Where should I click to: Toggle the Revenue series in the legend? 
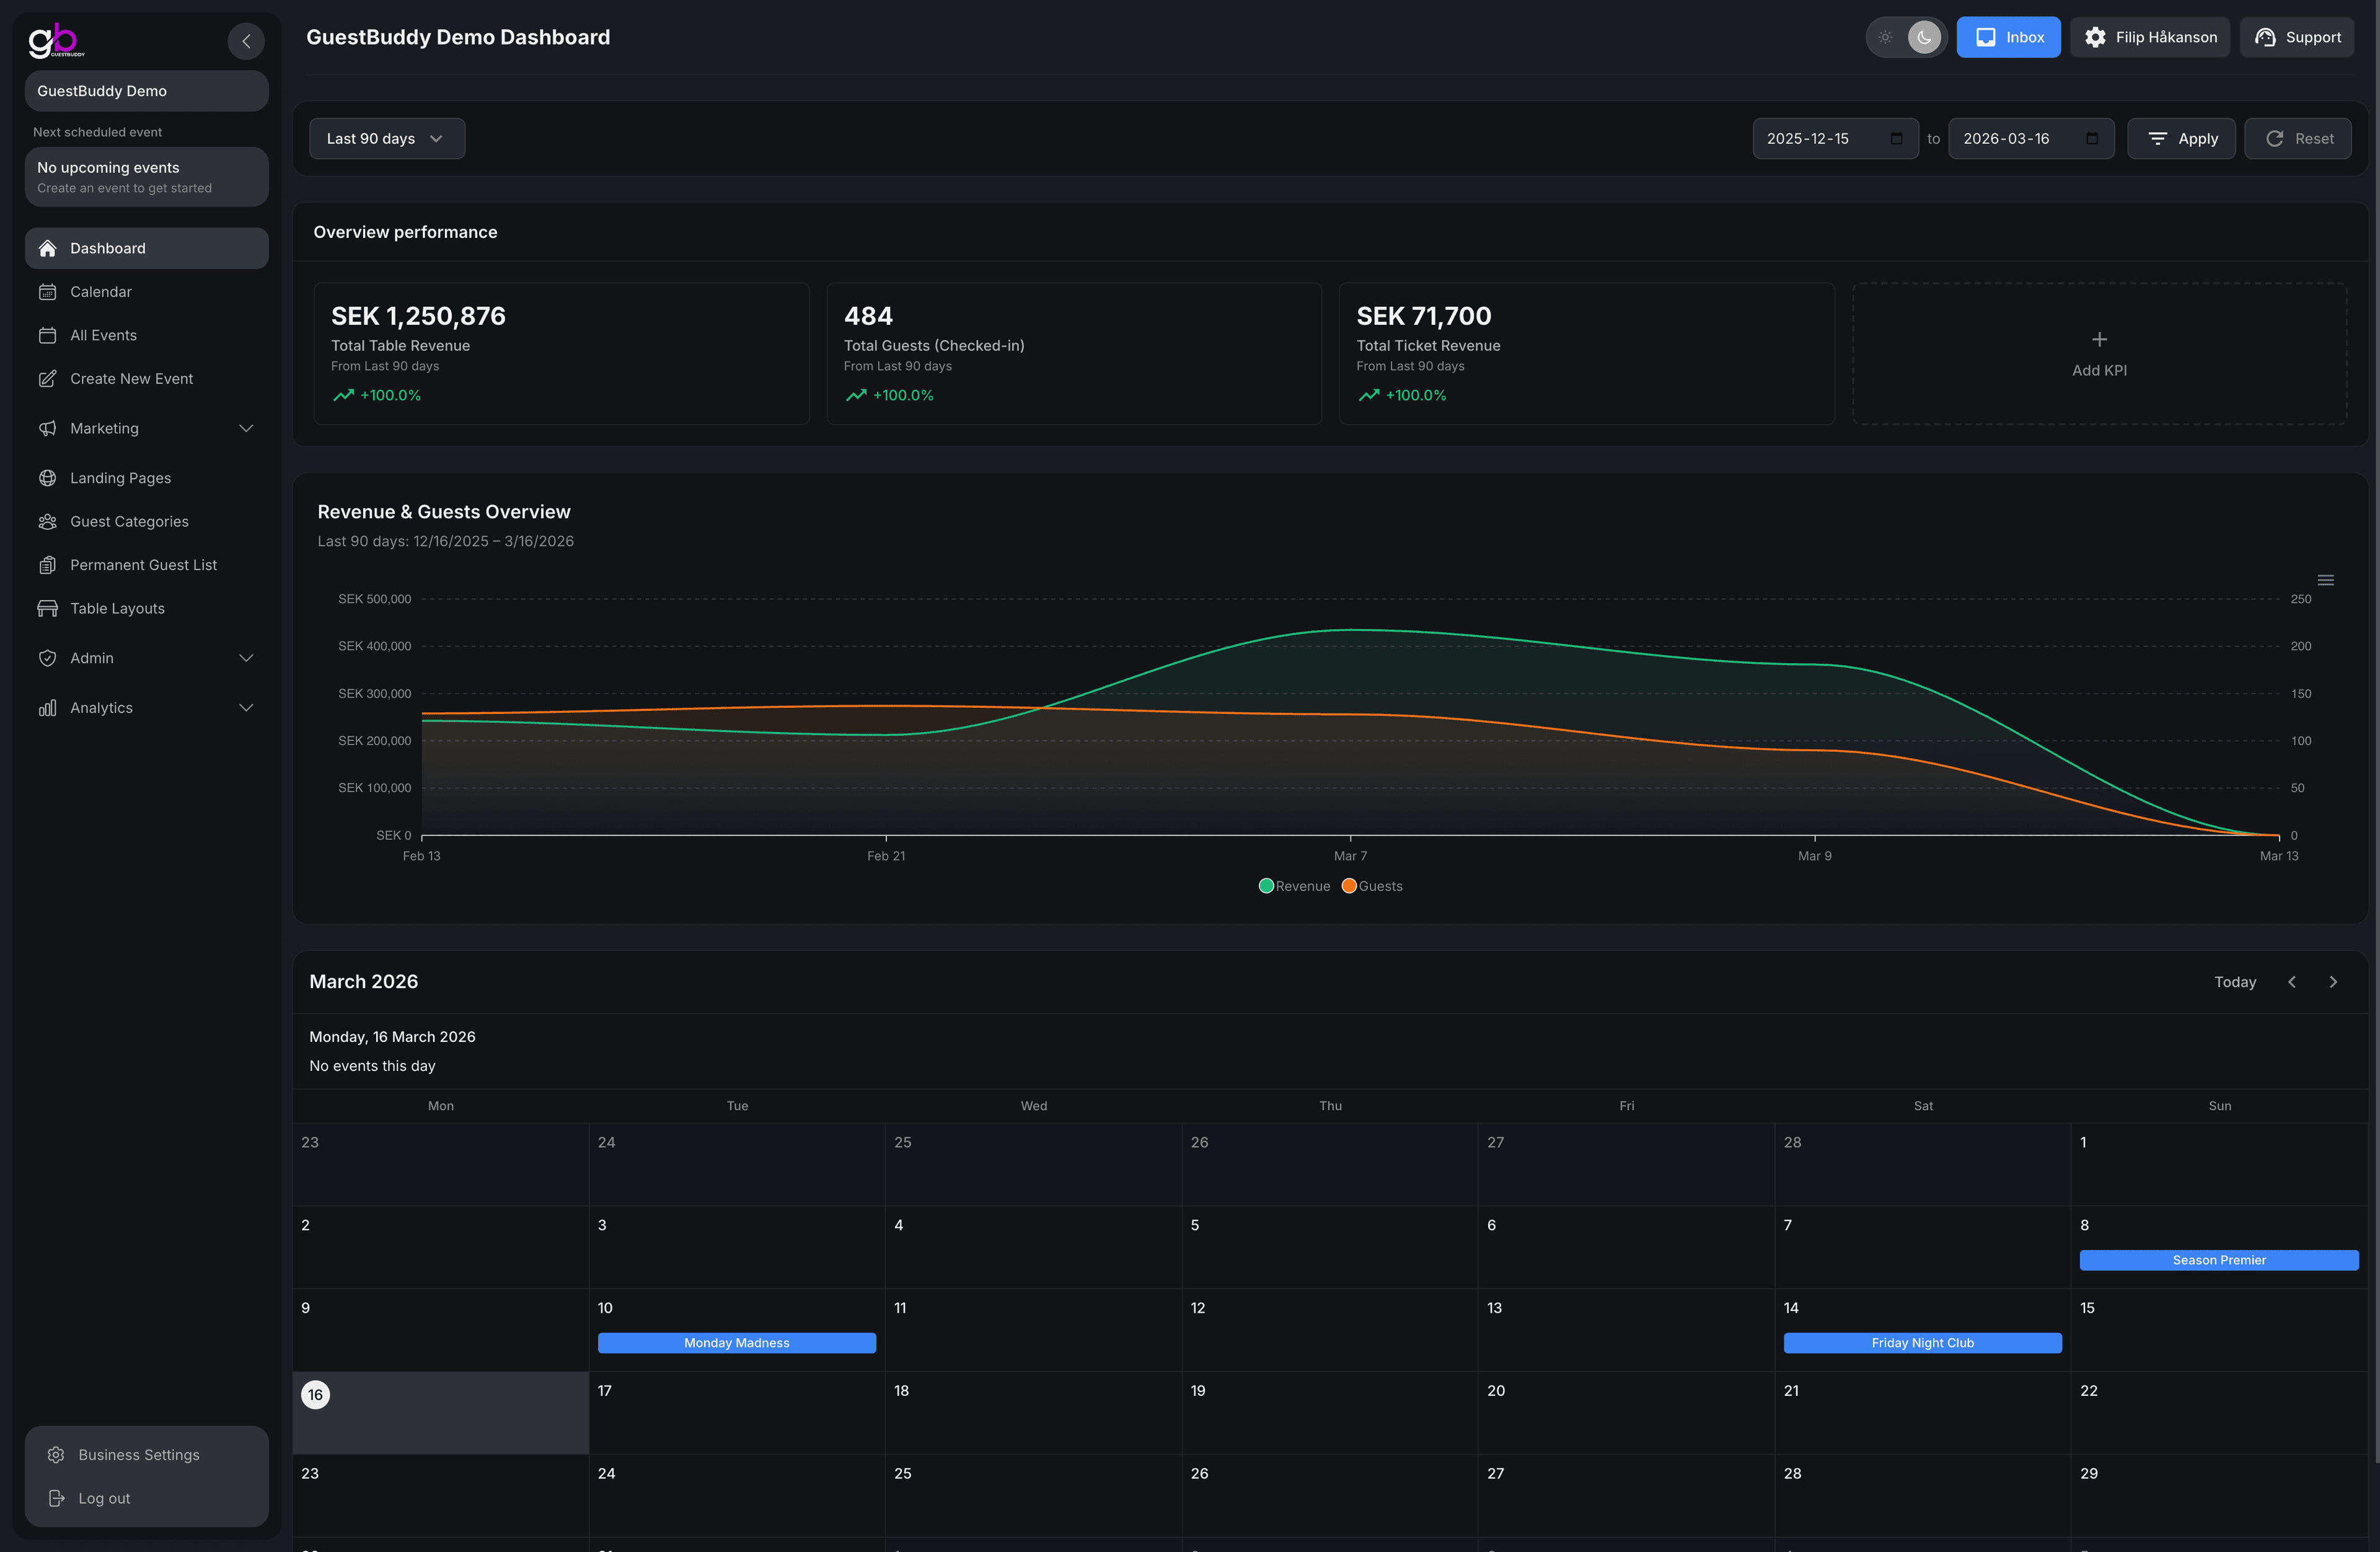[x=1294, y=886]
